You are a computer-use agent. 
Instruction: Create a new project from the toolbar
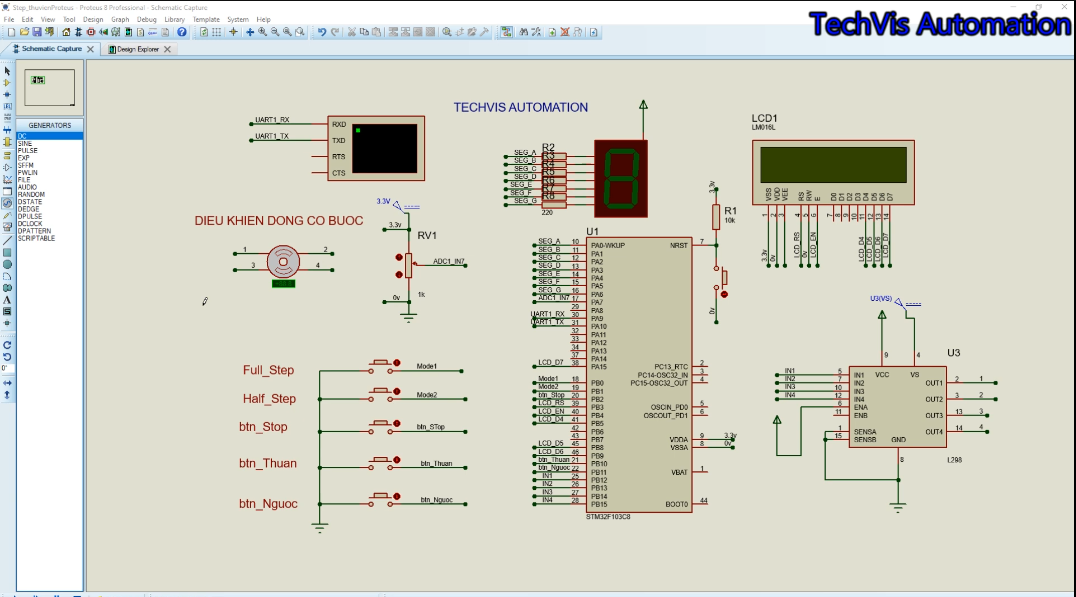point(12,32)
